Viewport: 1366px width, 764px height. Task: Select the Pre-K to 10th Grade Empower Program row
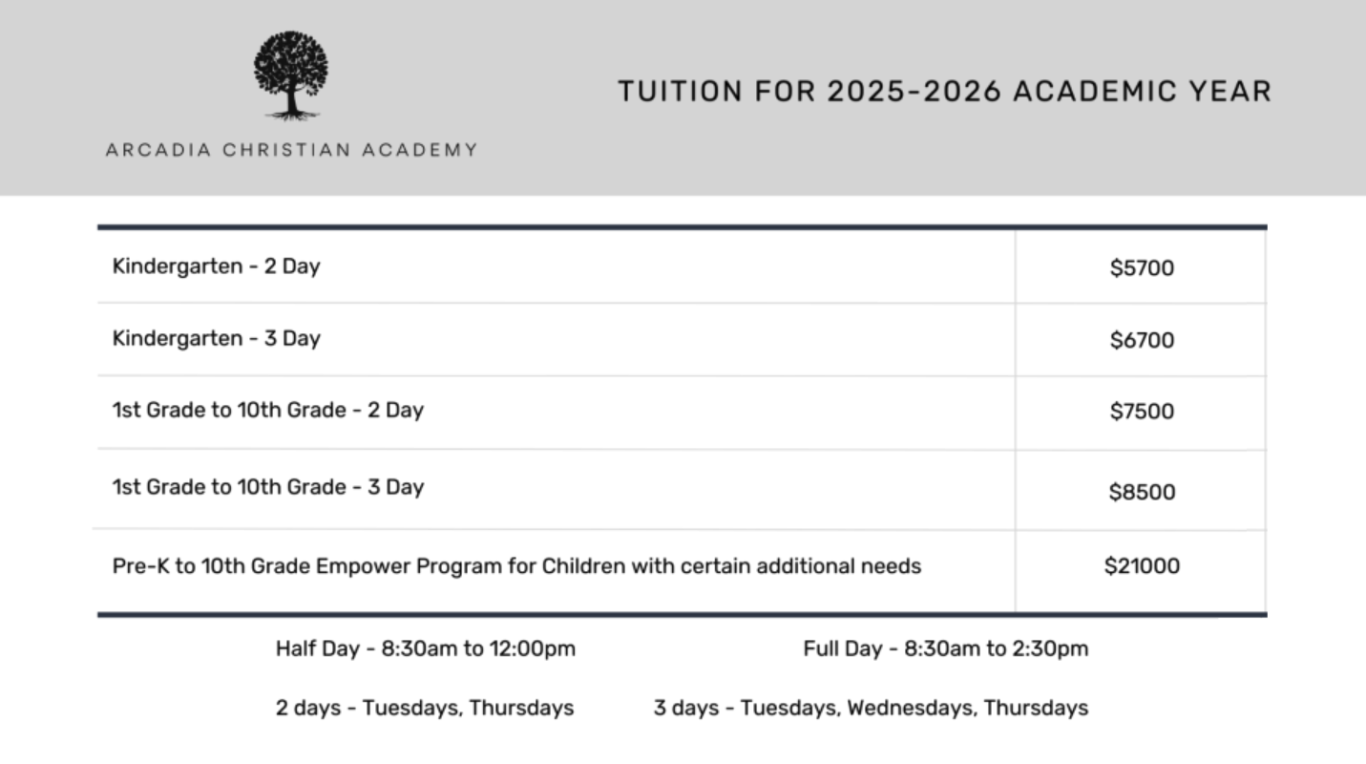pyautogui.click(x=516, y=566)
